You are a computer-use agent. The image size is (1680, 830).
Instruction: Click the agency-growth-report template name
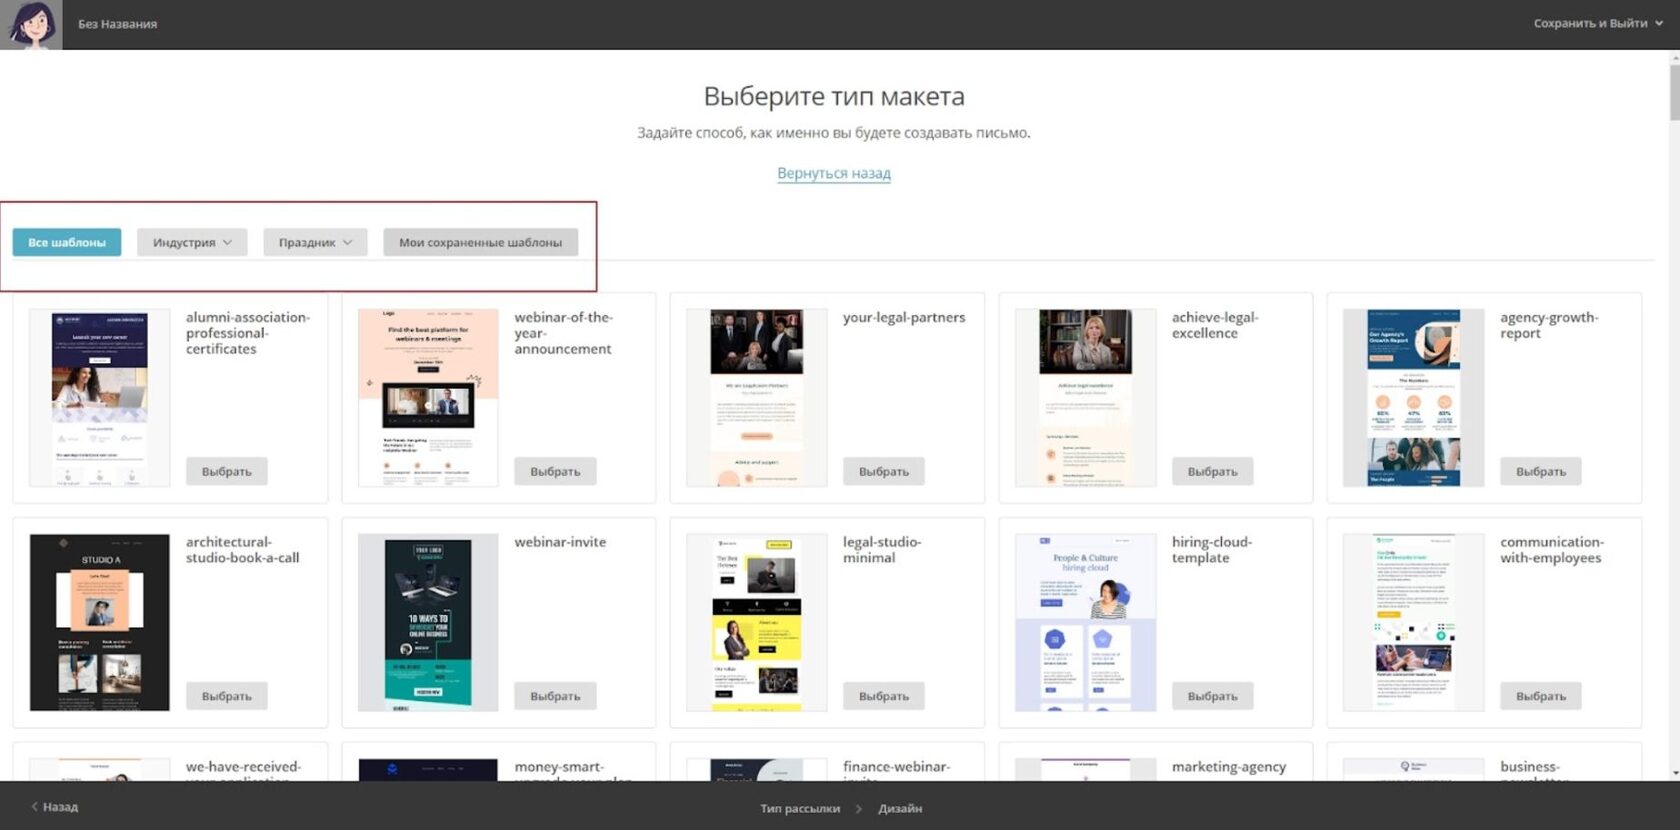[x=1549, y=325]
